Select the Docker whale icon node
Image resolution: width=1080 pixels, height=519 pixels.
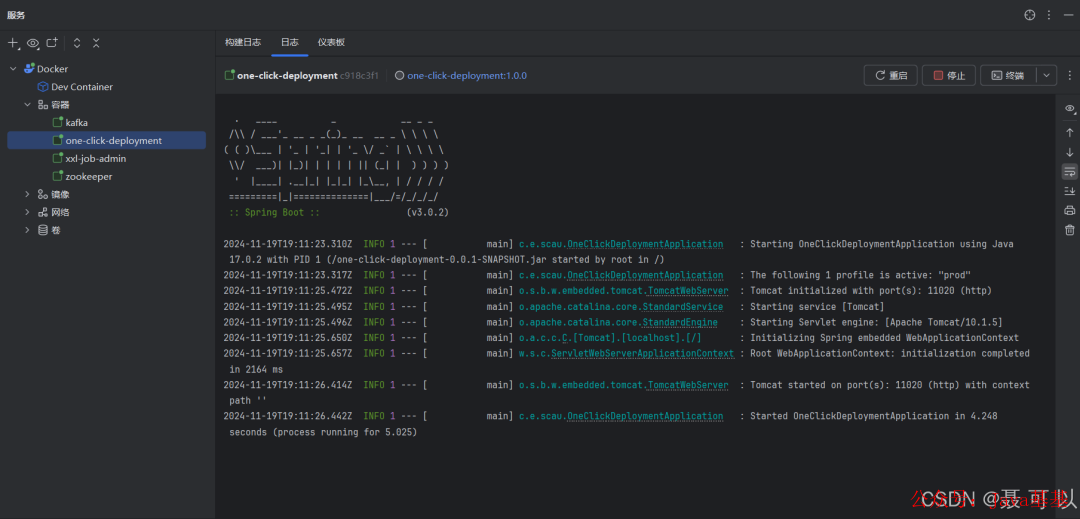29,69
